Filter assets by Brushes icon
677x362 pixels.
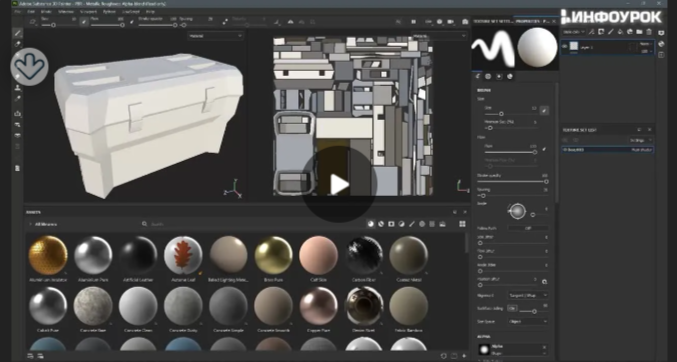tap(412, 224)
